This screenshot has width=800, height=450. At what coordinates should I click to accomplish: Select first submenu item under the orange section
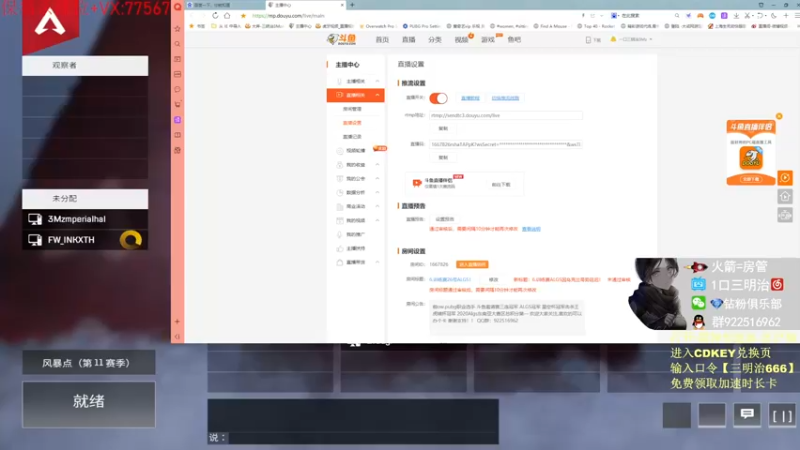(x=352, y=109)
